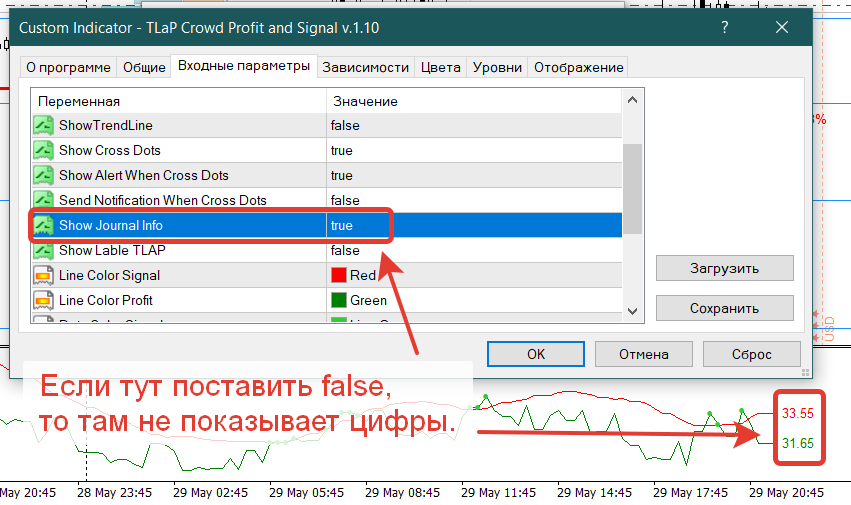The height and width of the screenshot is (505, 851).
Task: Switch to the Уровни tab
Action: point(497,67)
